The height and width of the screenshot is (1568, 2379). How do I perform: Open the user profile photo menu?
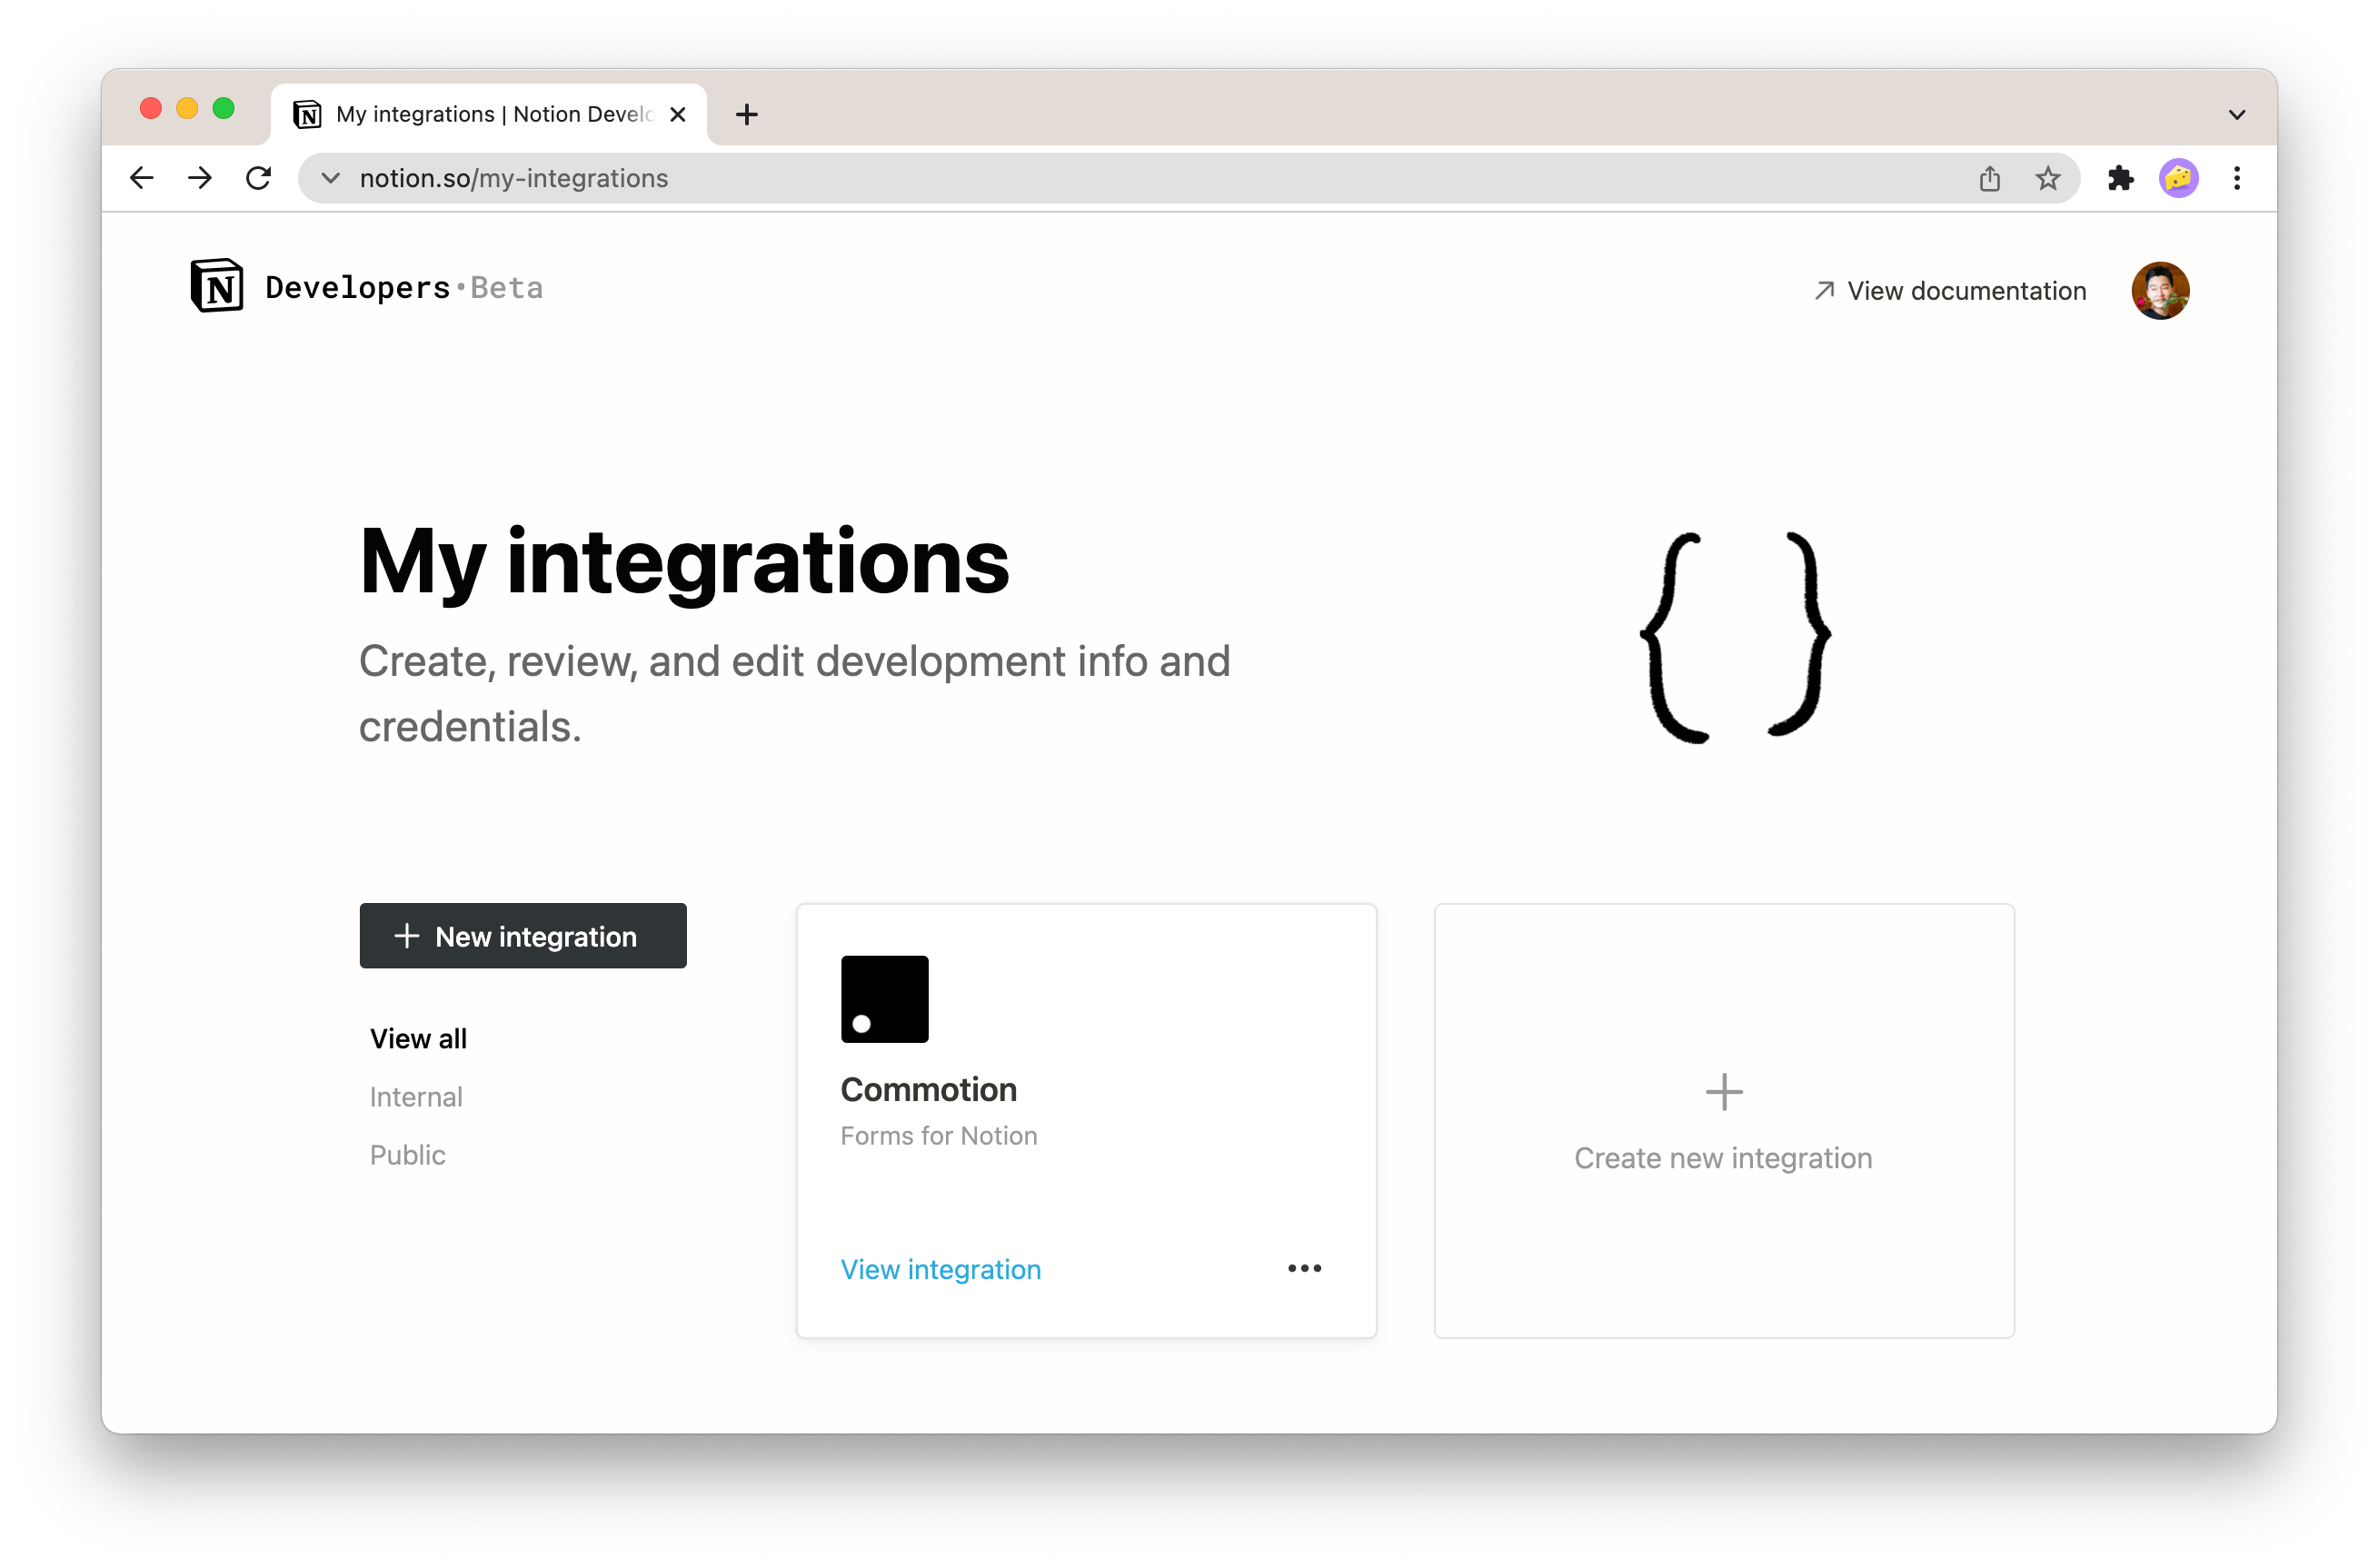[2159, 291]
